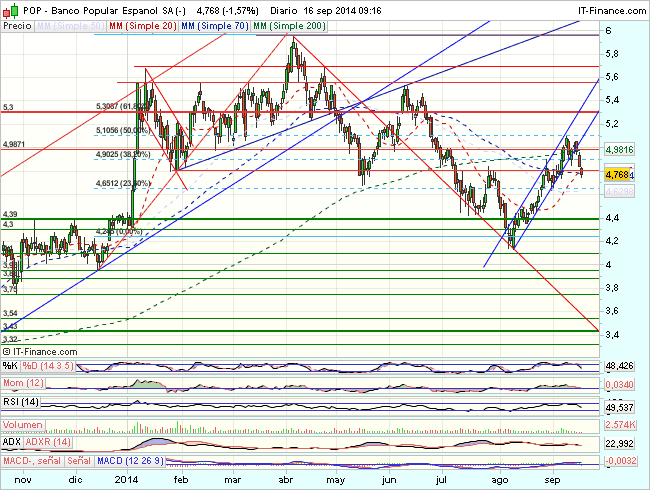Click the 4,6298 moving average value tag

619,191
